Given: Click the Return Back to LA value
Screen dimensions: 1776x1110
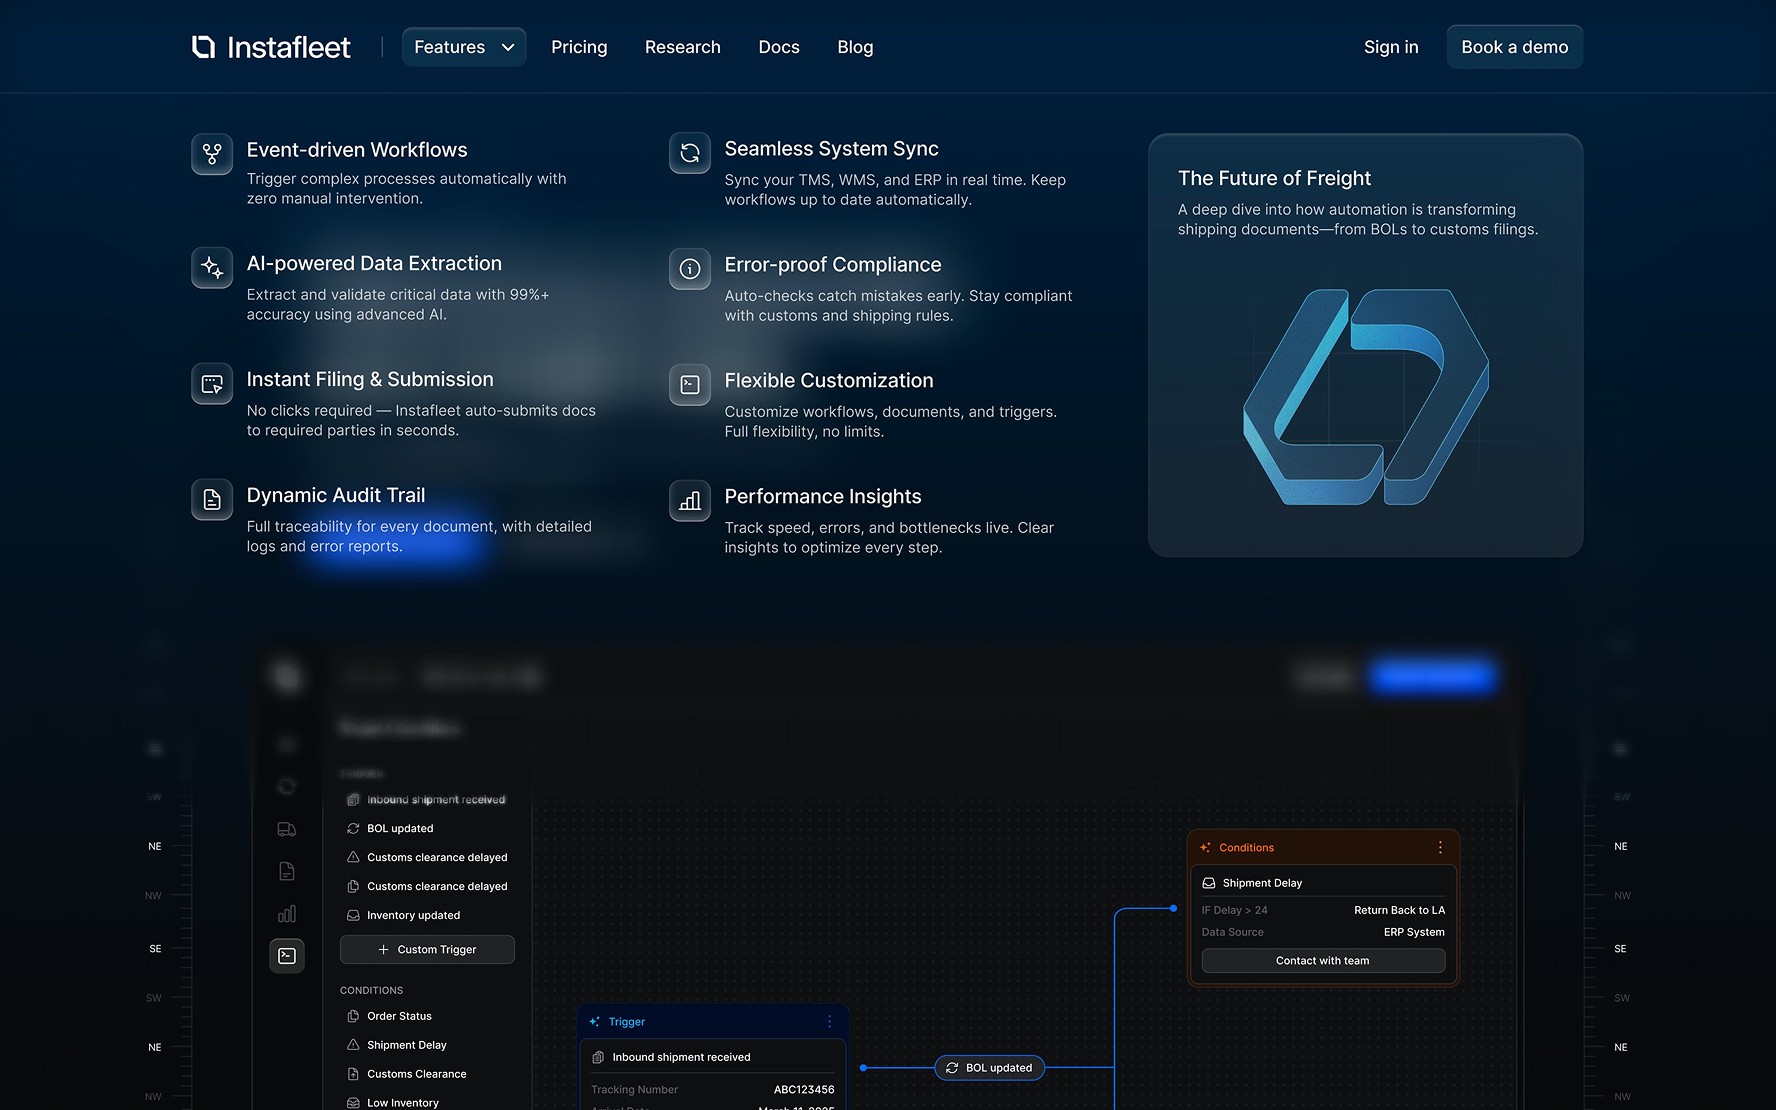Looking at the screenshot, I should [x=1399, y=910].
